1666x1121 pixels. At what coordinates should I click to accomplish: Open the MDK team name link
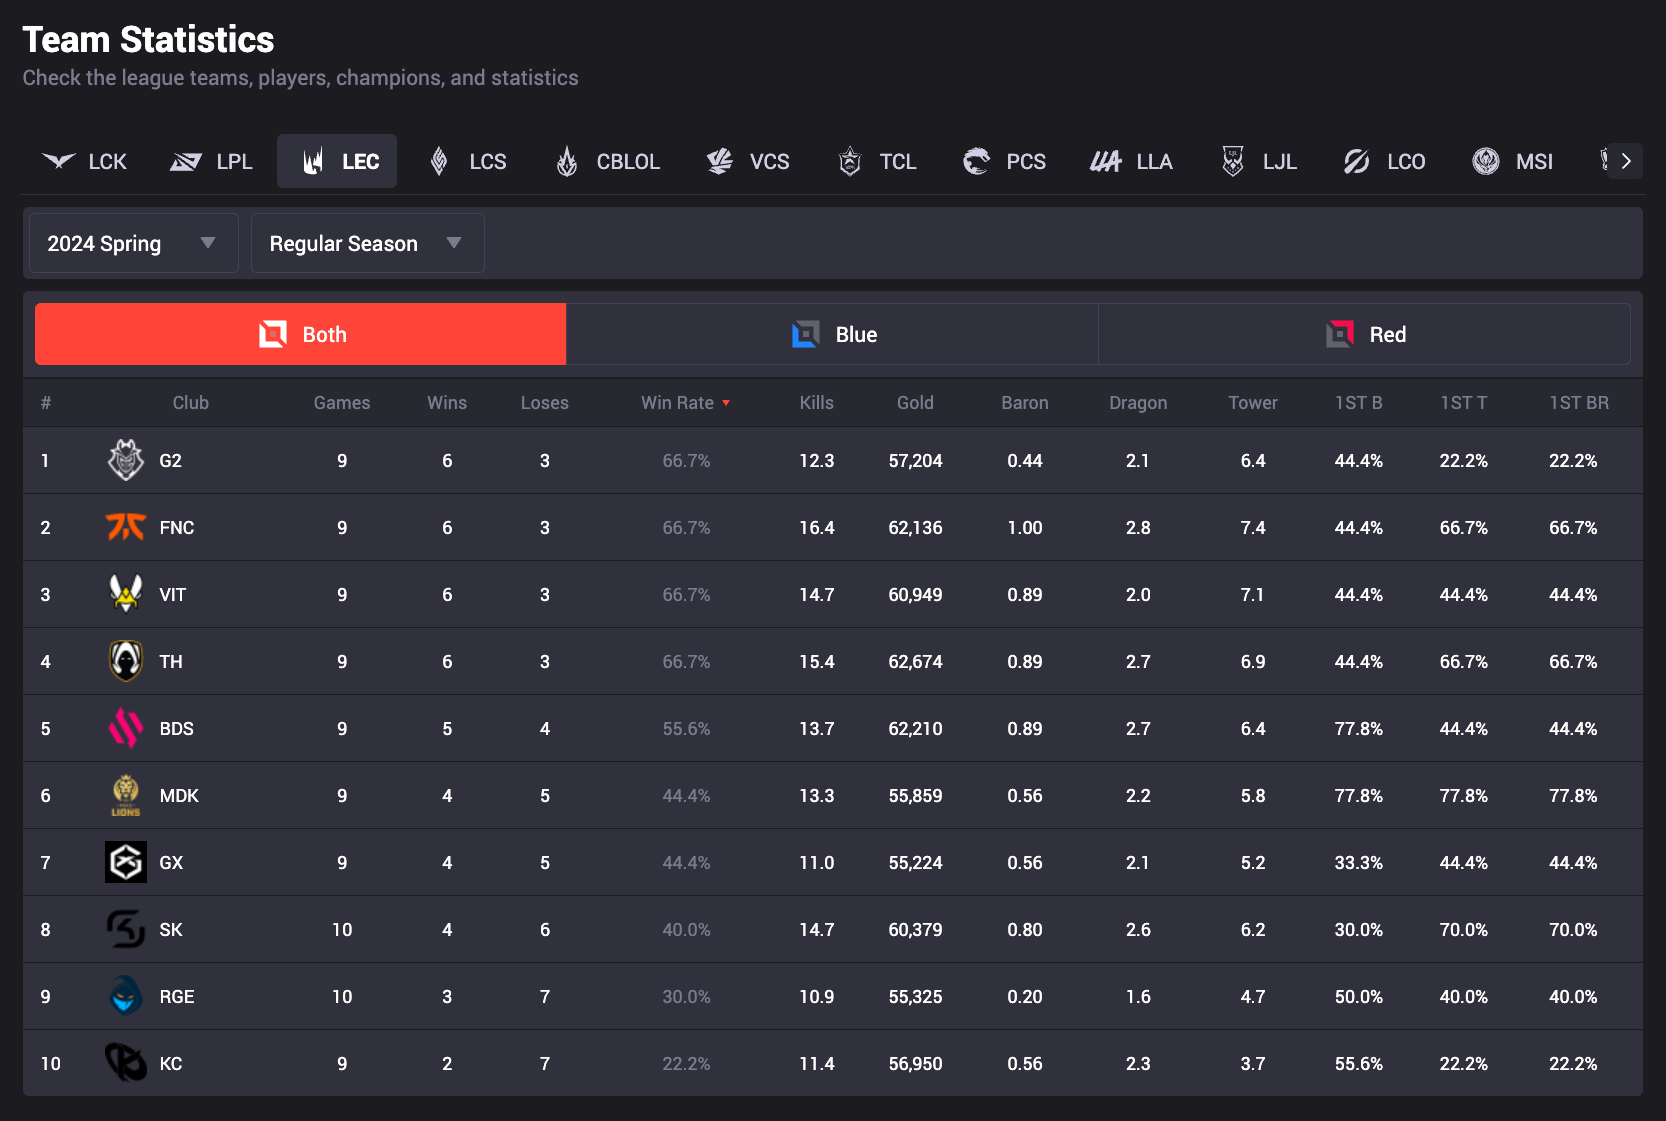(179, 795)
